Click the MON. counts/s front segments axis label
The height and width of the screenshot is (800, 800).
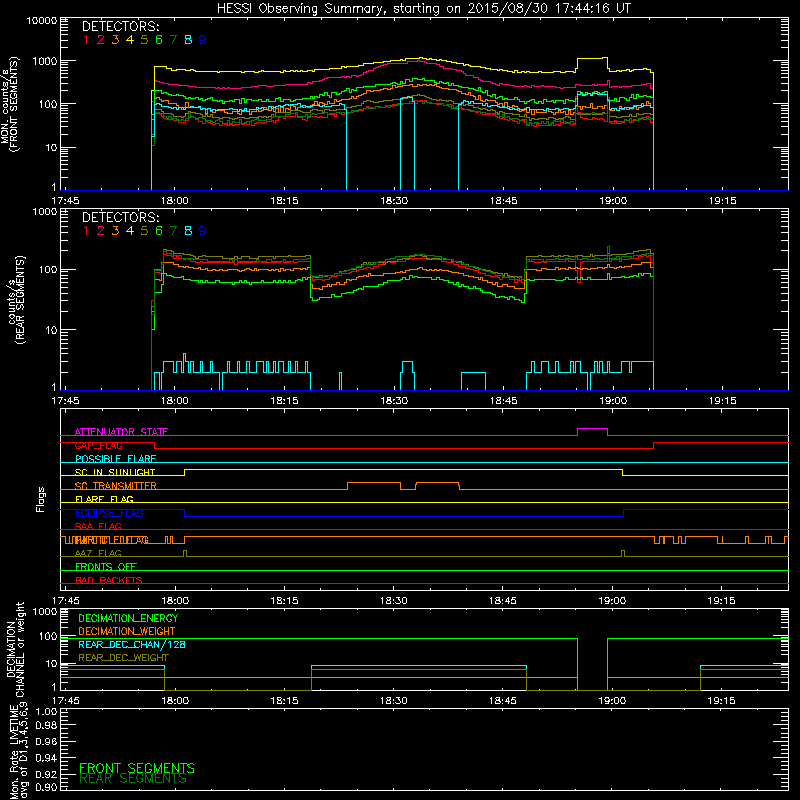point(10,104)
